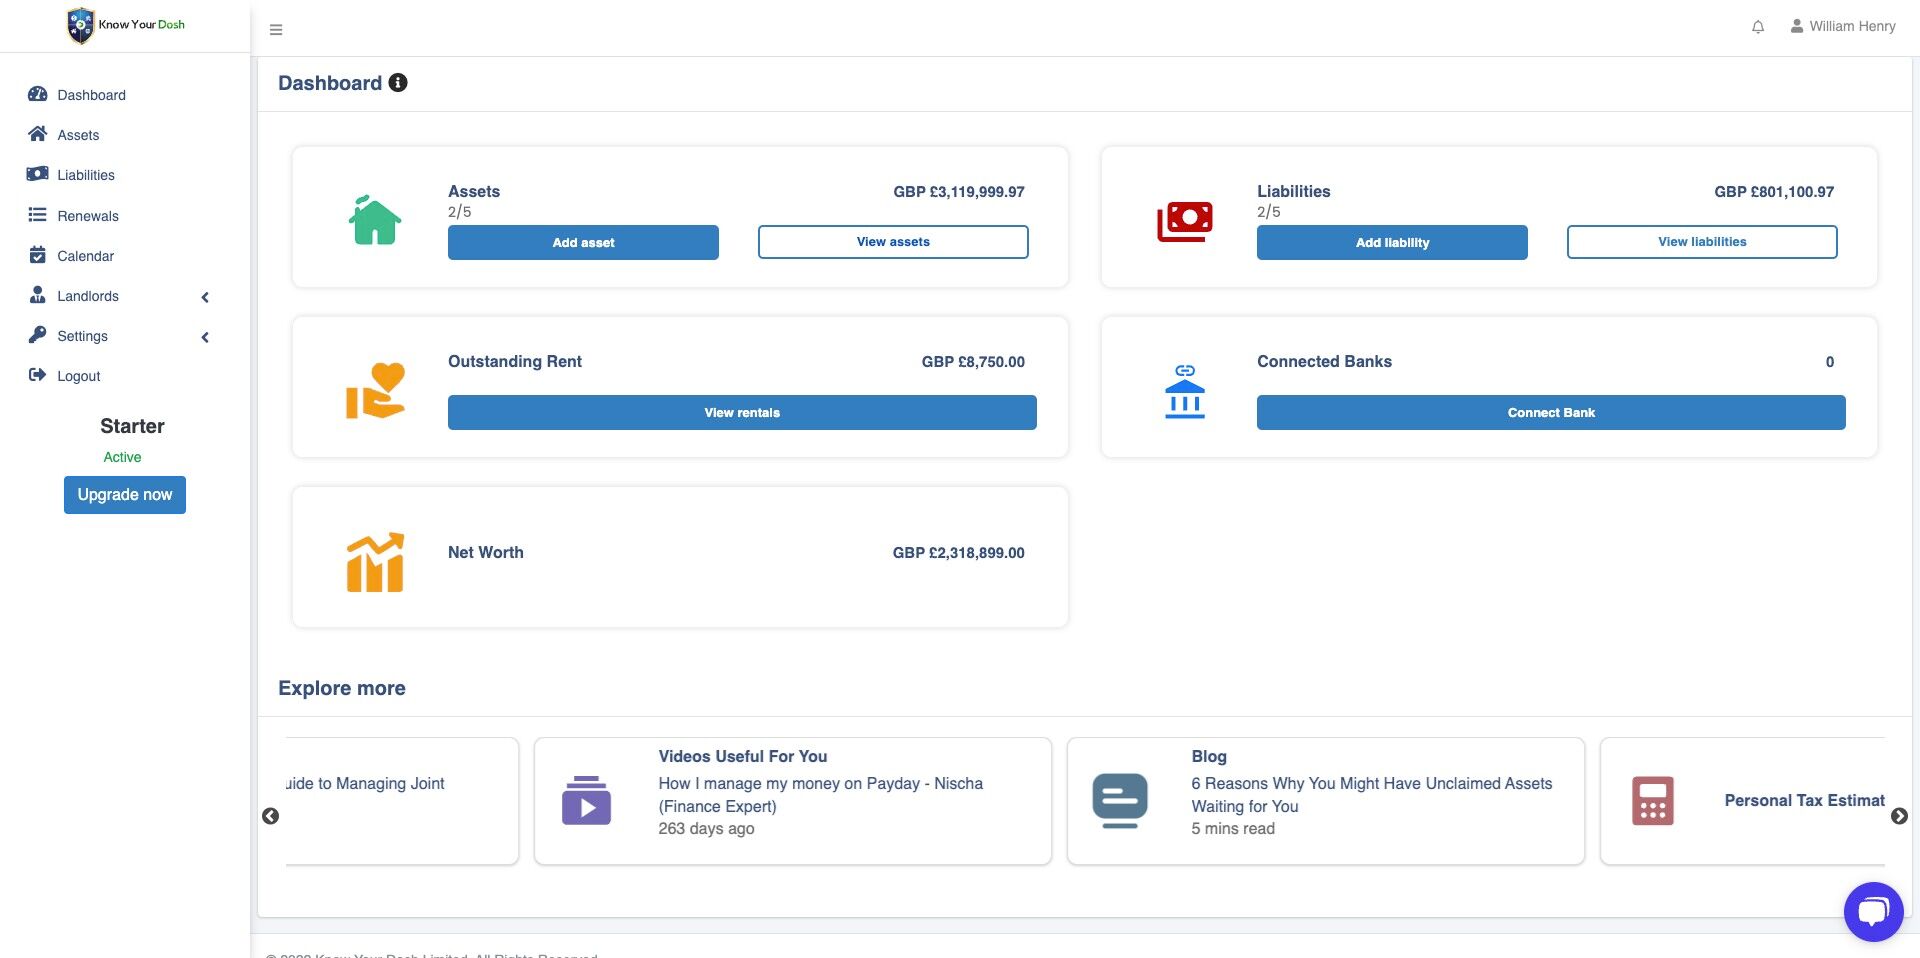The image size is (1920, 958).
Task: Click the Dashboard info icon
Action: [398, 83]
